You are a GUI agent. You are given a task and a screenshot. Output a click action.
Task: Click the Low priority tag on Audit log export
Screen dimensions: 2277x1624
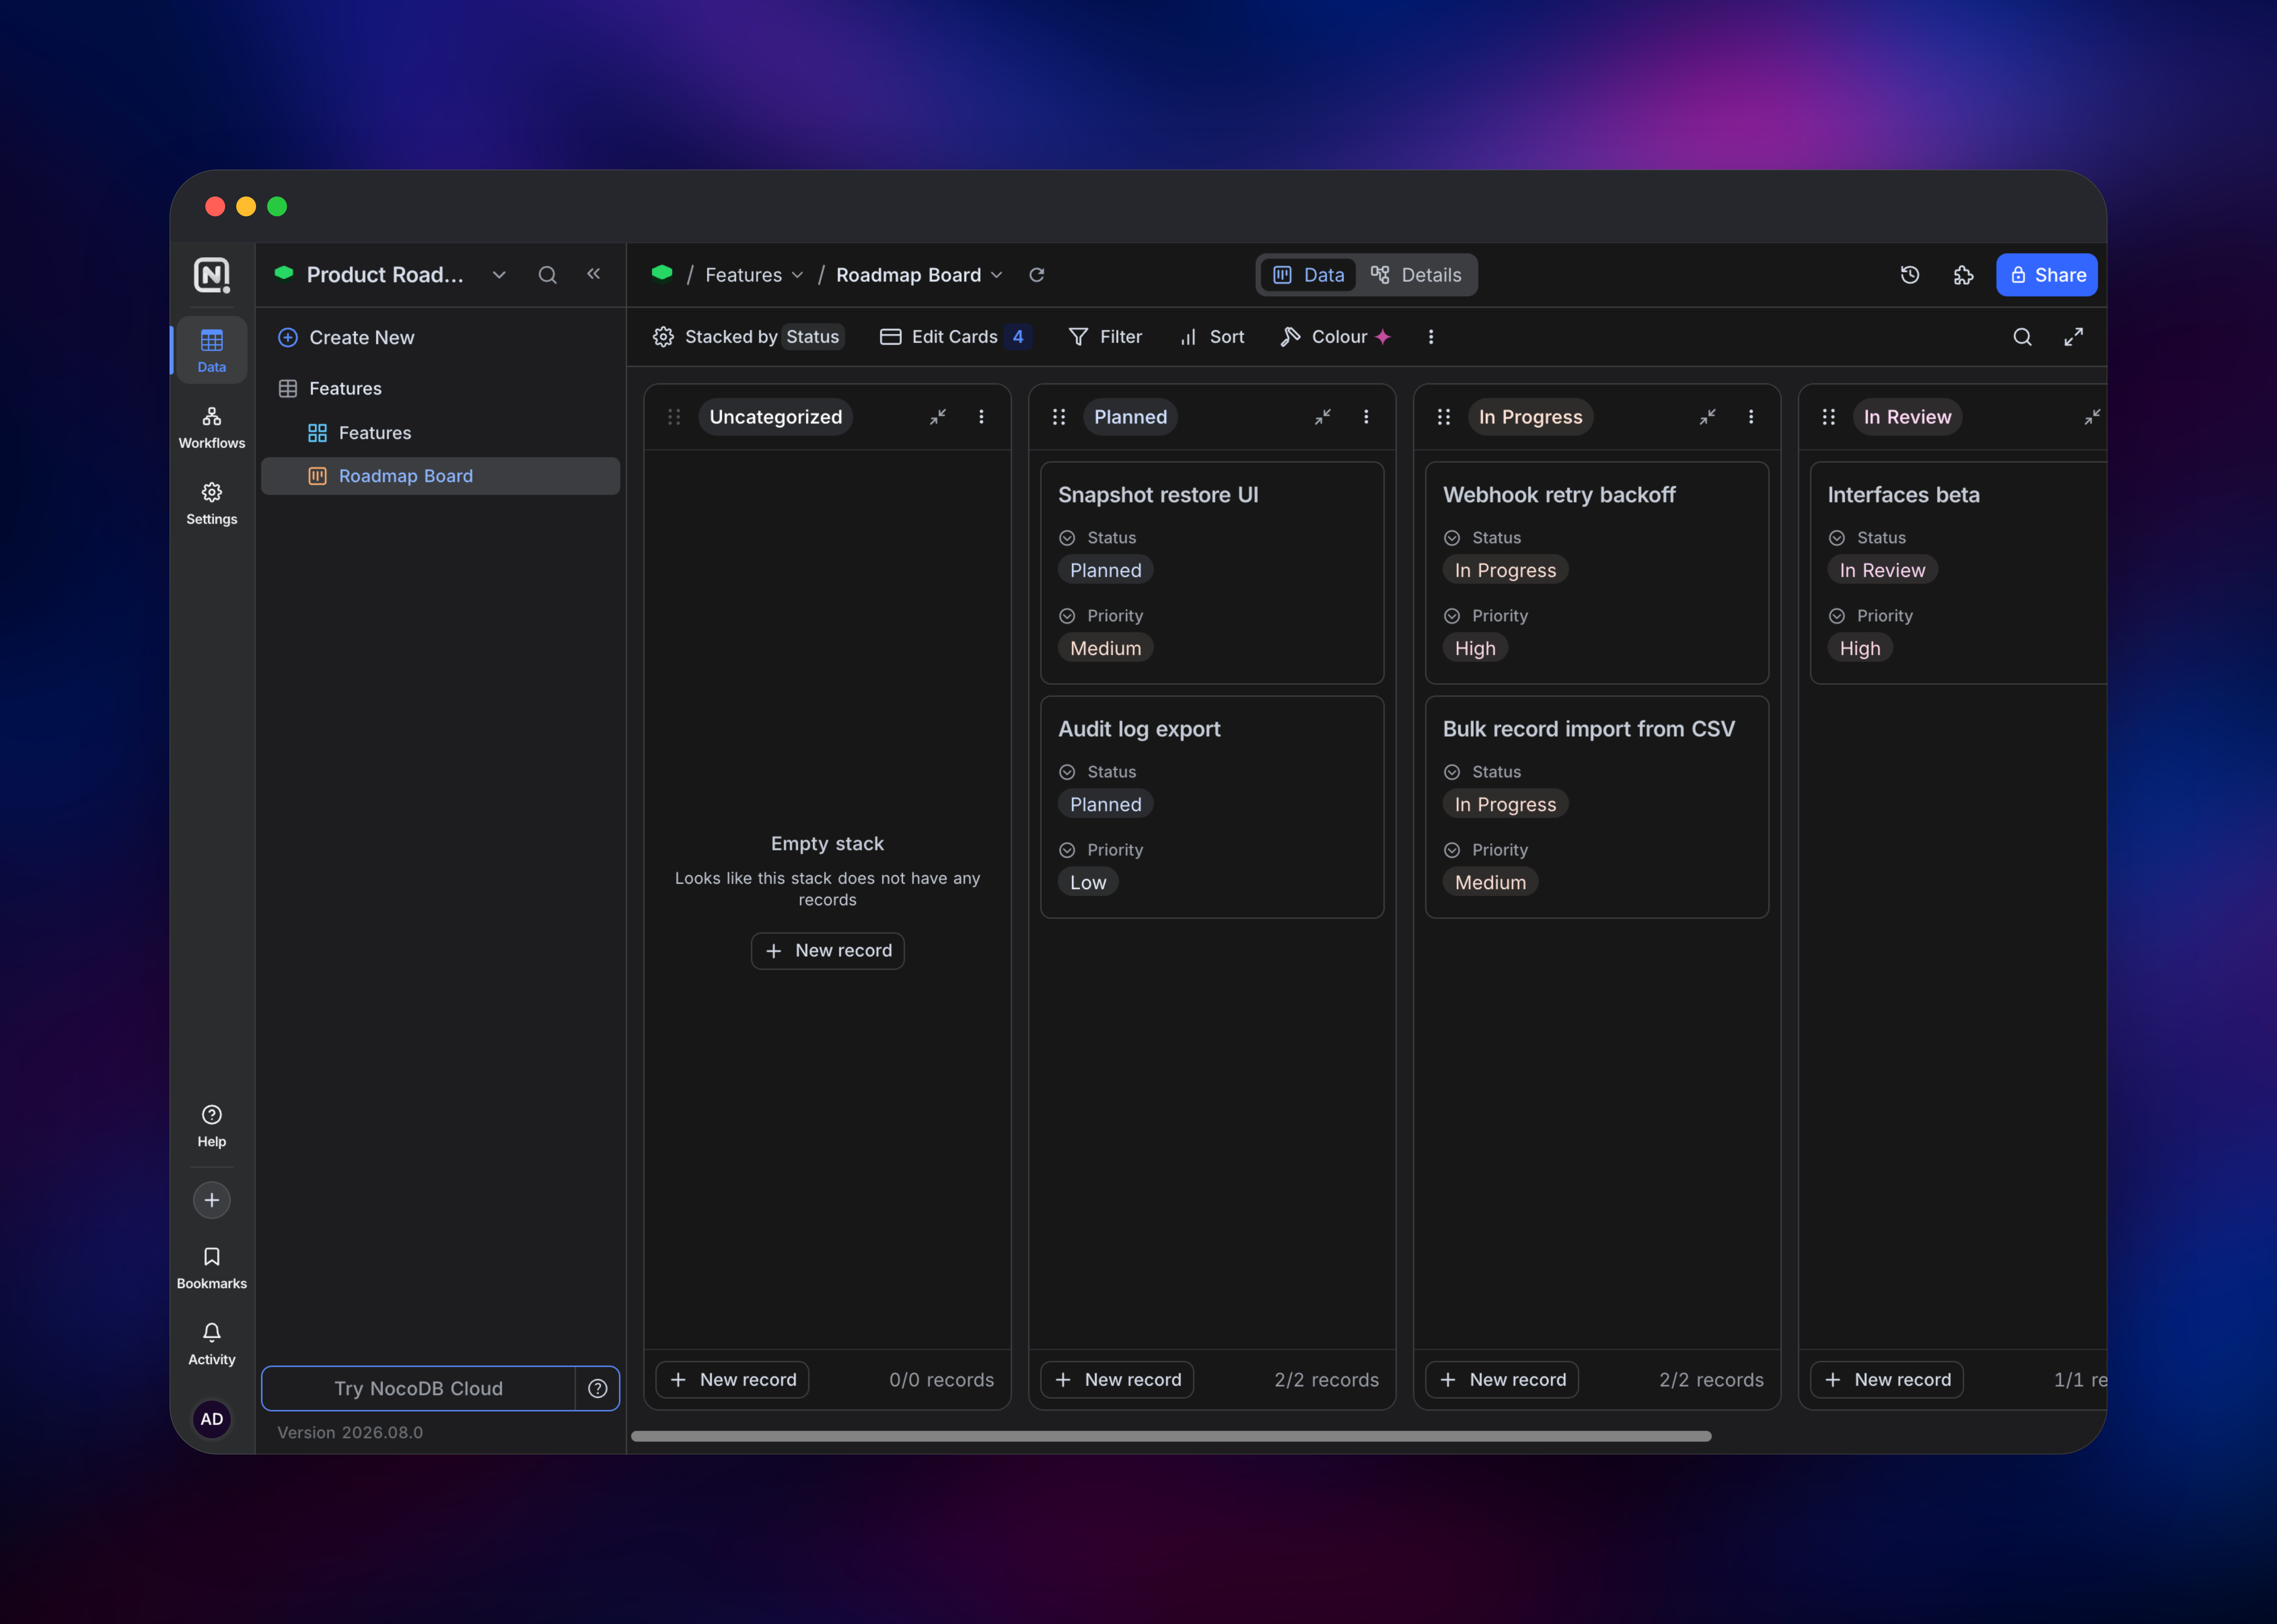[1088, 882]
